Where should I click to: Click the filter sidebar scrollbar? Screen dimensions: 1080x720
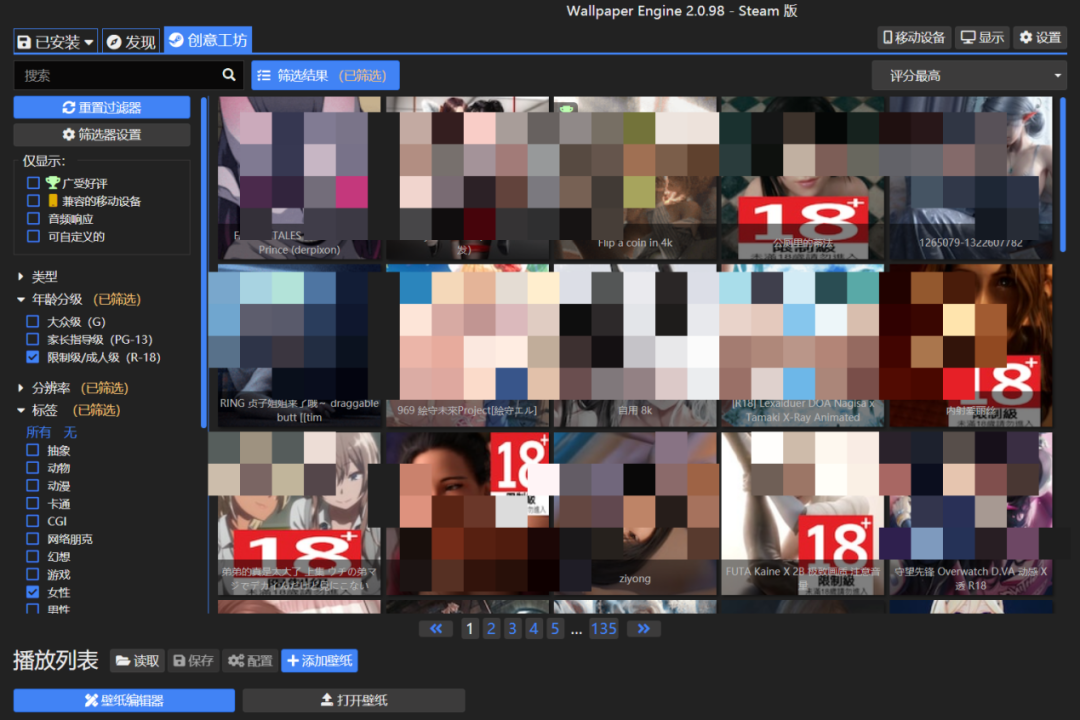pos(204,262)
